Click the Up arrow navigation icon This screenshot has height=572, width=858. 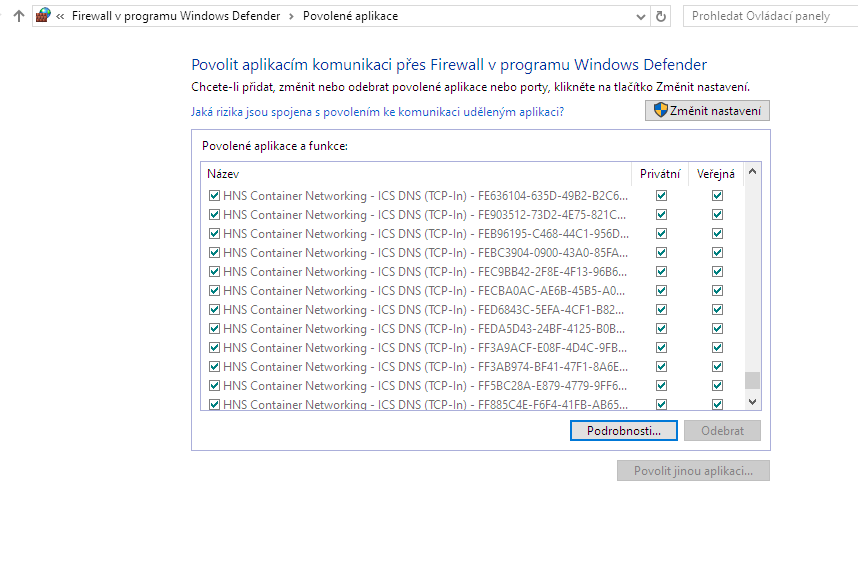coord(19,16)
